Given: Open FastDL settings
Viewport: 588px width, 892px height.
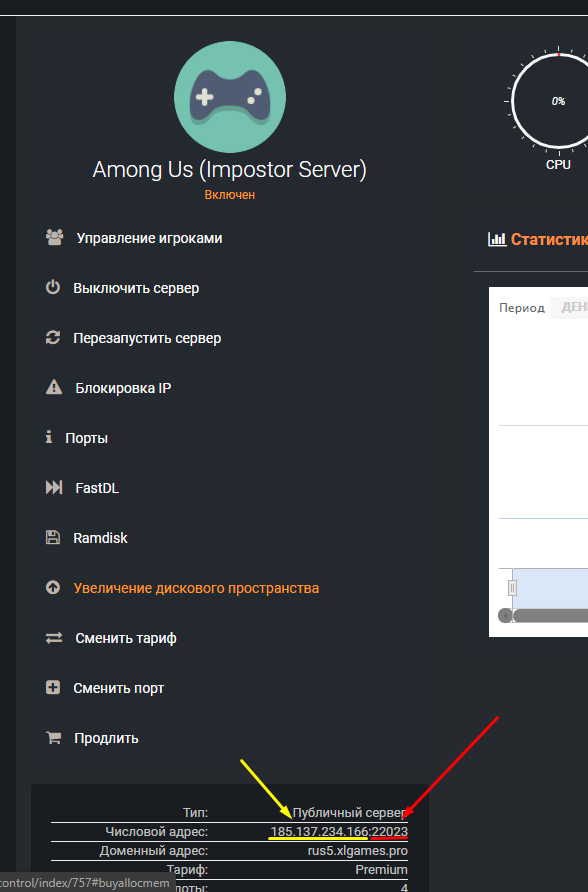Looking at the screenshot, I should (x=97, y=488).
